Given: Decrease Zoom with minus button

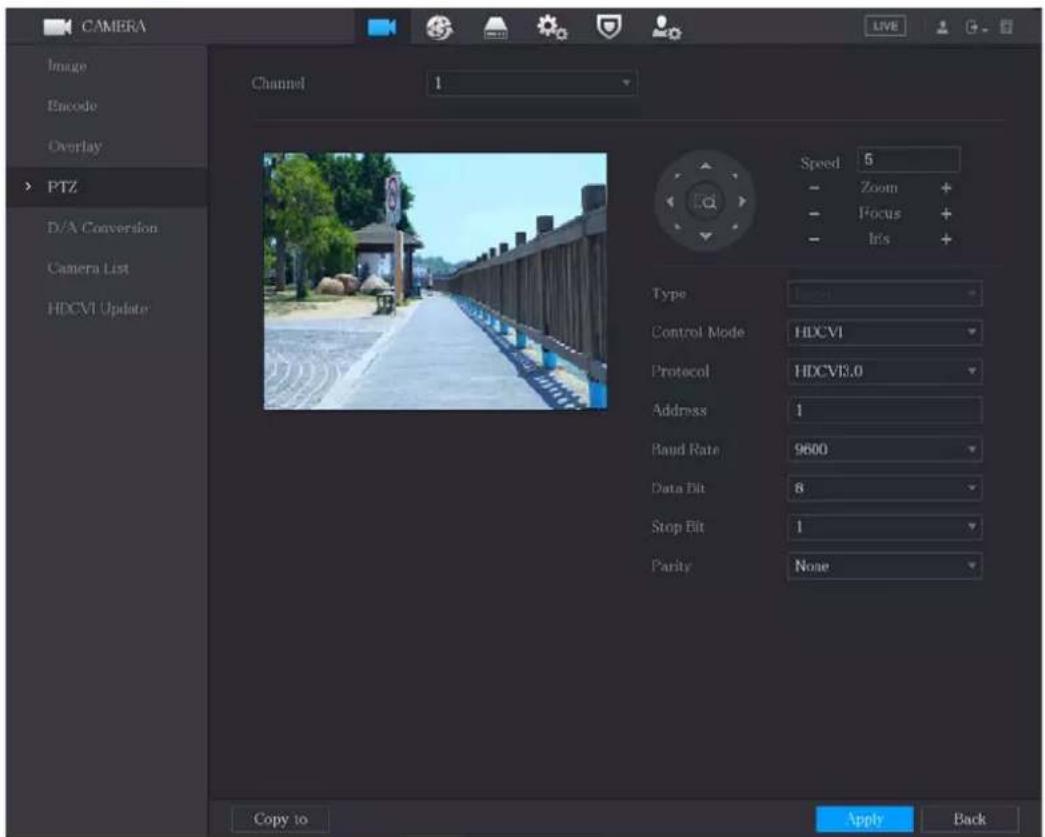Looking at the screenshot, I should (x=814, y=188).
